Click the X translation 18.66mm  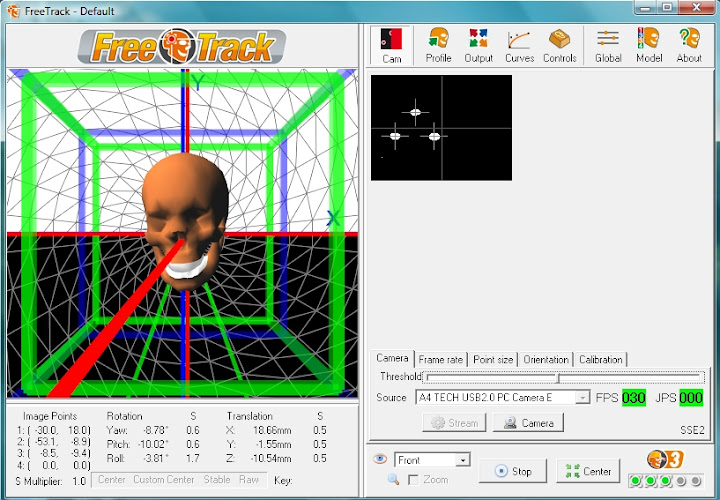(x=272, y=430)
